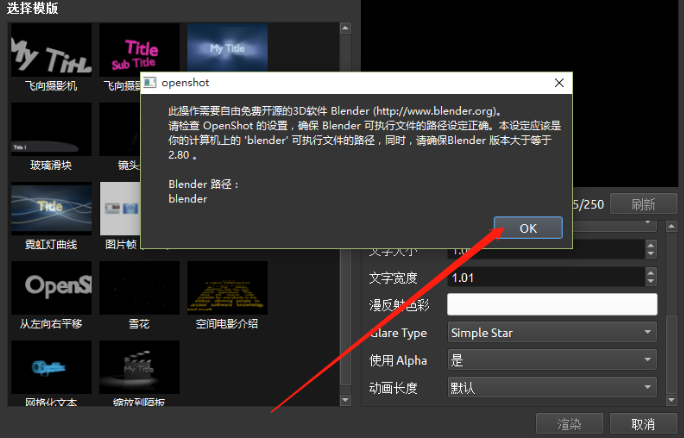684x438 pixels.
Task: Click the 取消 cancel button
Action: [x=643, y=424]
